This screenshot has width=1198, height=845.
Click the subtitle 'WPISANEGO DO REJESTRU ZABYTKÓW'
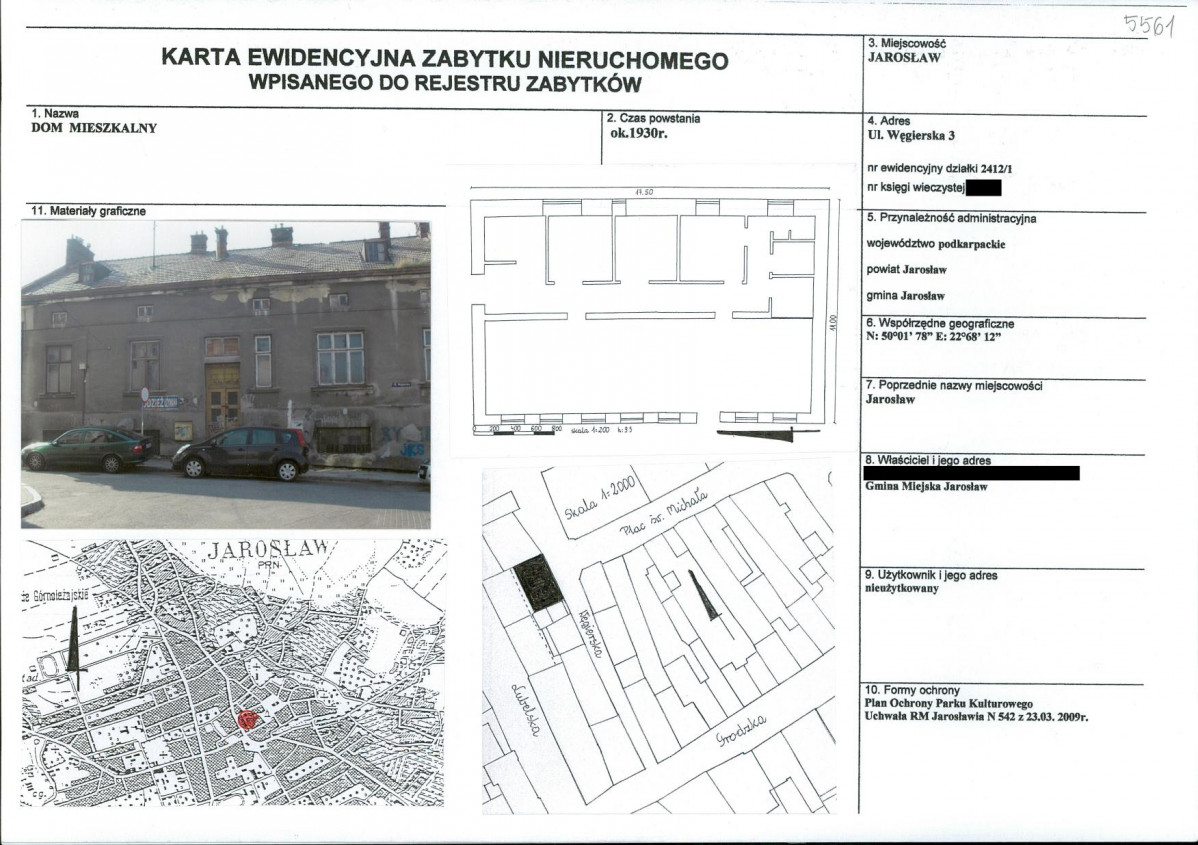pyautogui.click(x=445, y=84)
